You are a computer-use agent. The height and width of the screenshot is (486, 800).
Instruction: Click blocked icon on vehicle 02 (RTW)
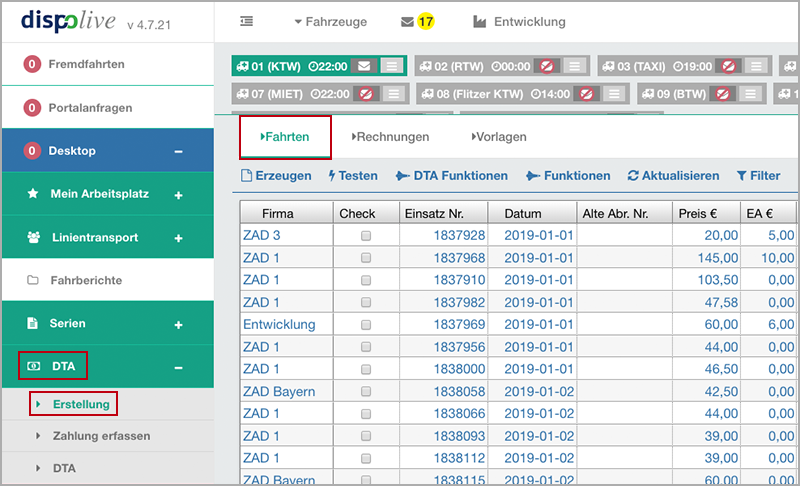(546, 66)
